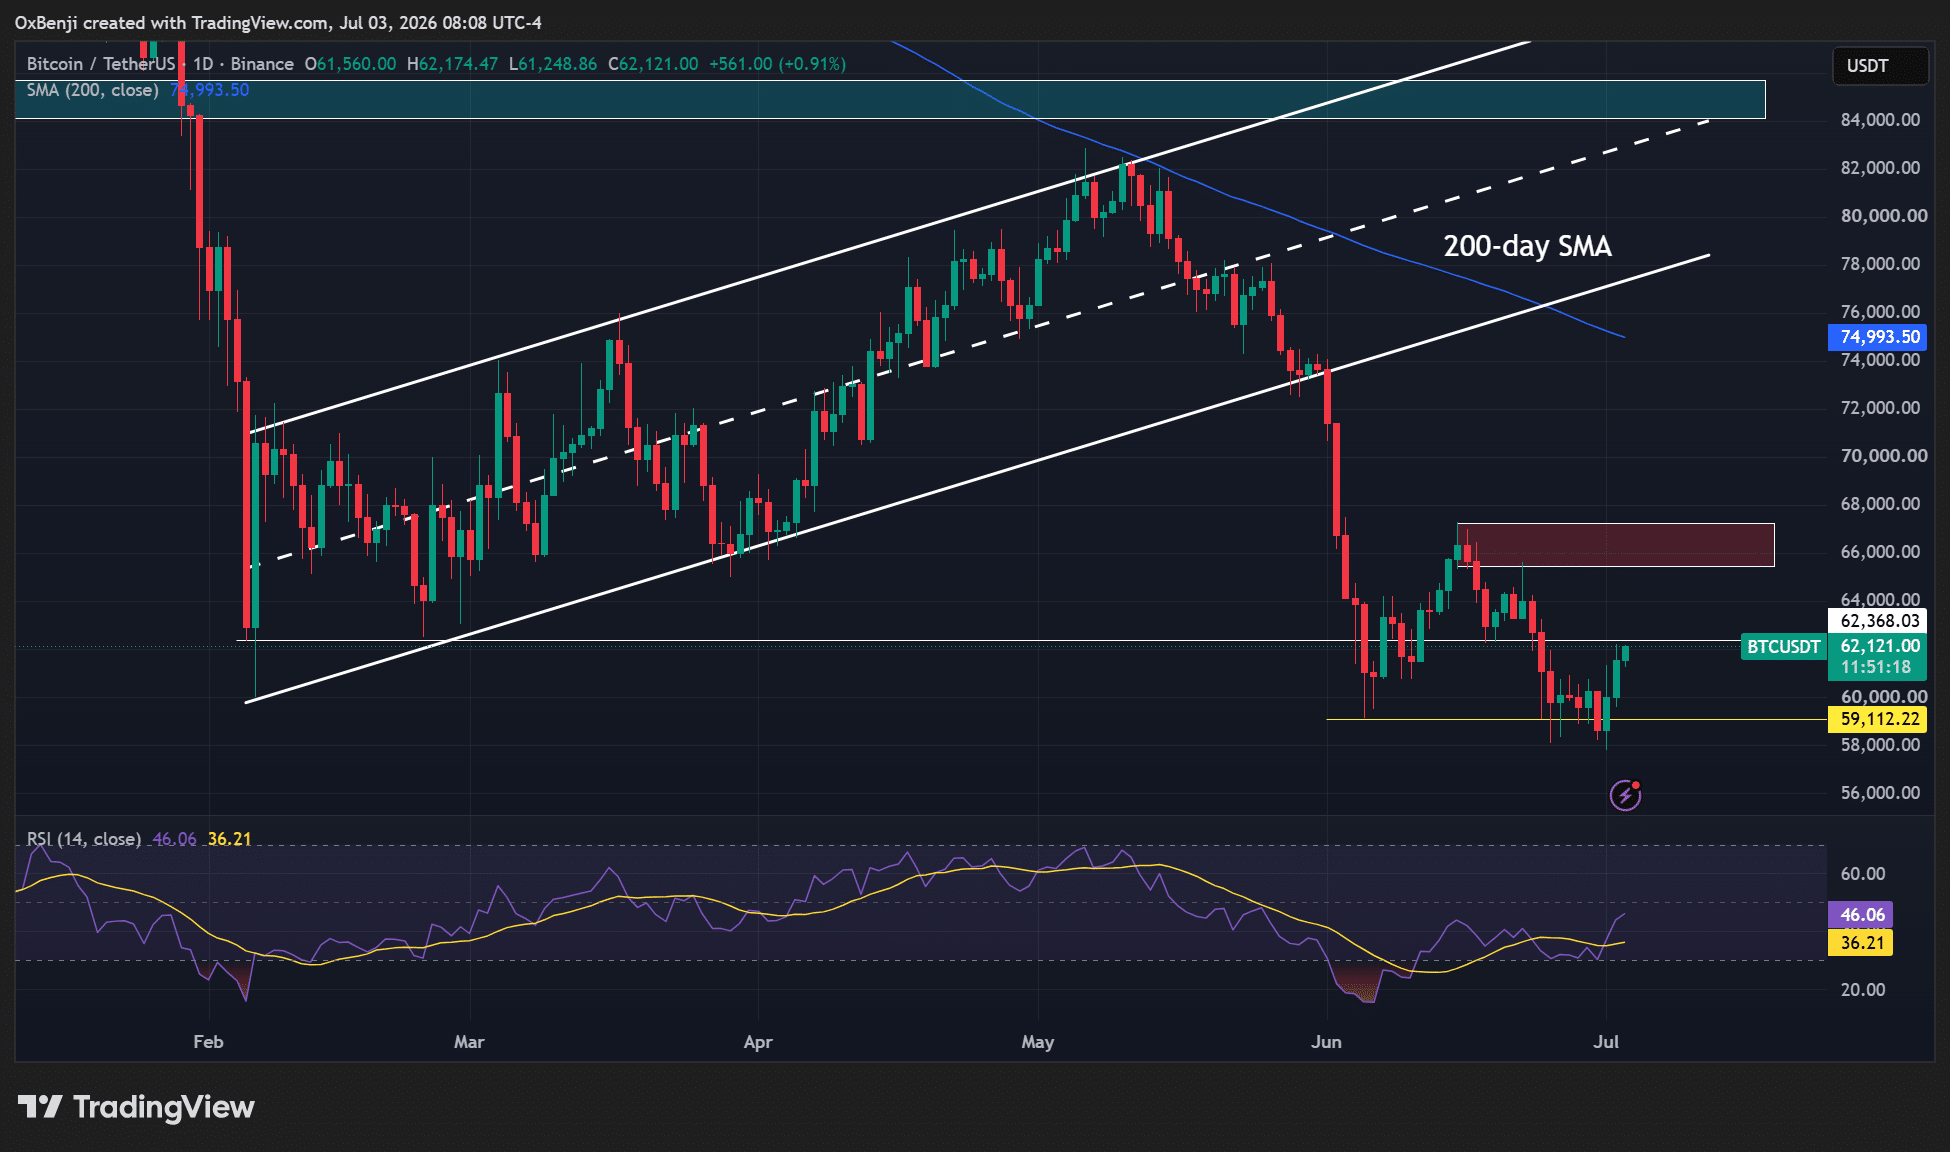Select the red supply zone rectangle
Screen dimensions: 1950x1152
tap(1615, 545)
